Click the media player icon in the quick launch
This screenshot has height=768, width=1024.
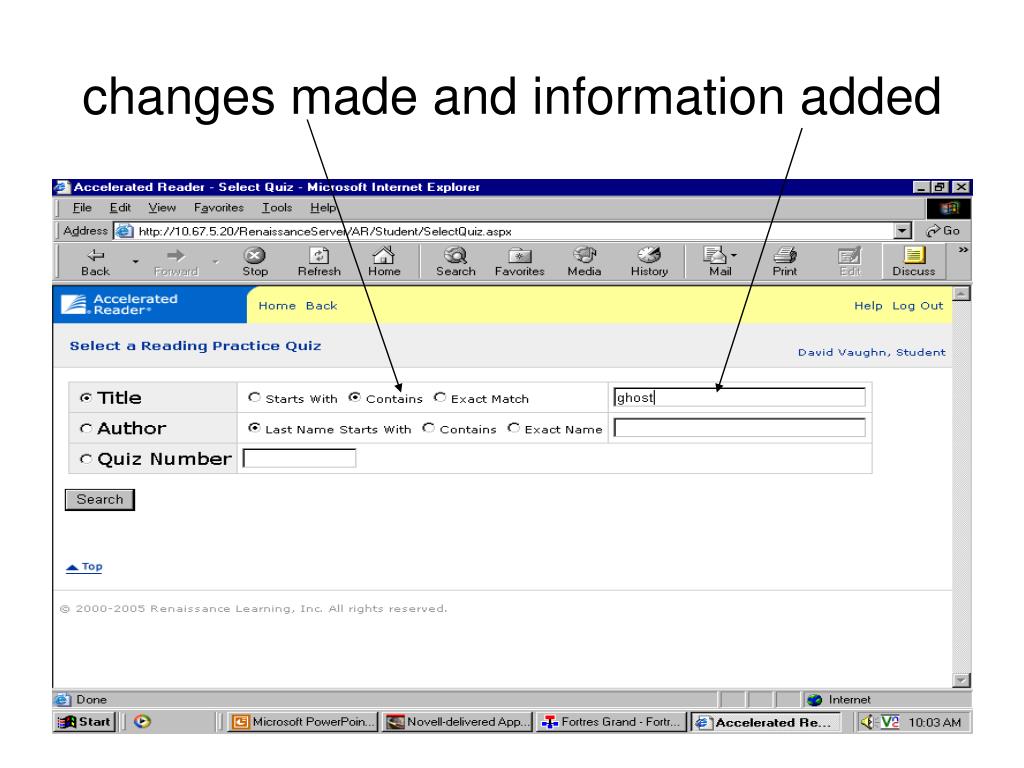click(142, 722)
